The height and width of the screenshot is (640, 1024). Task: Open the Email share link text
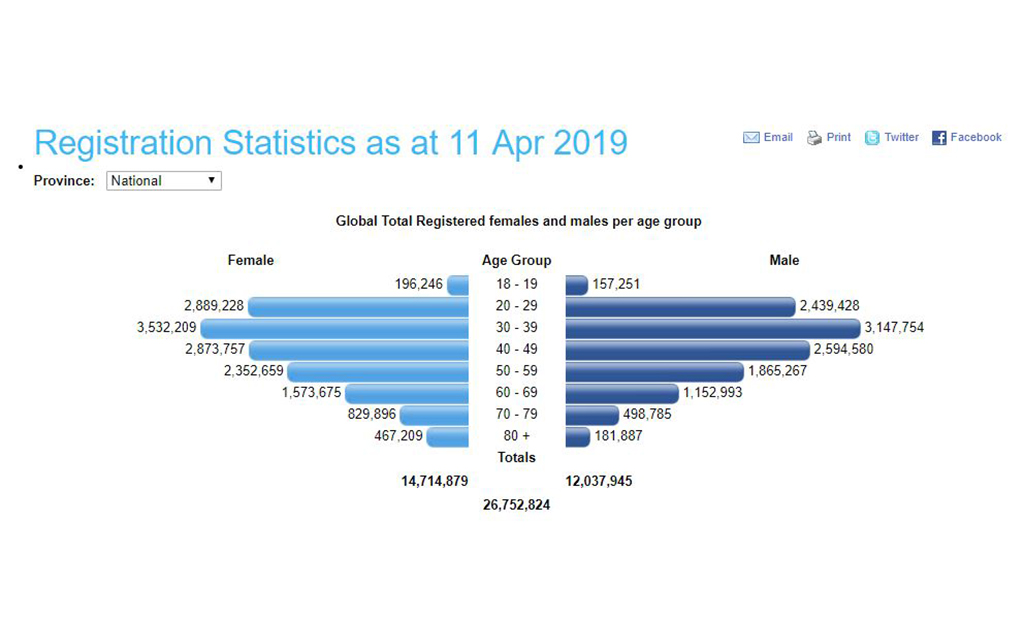click(x=778, y=137)
